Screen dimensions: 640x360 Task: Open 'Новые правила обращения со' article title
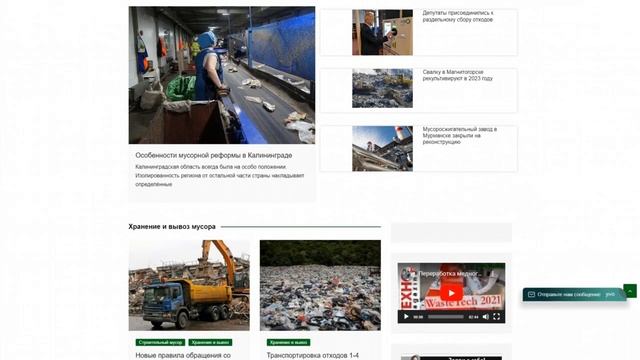(183, 356)
